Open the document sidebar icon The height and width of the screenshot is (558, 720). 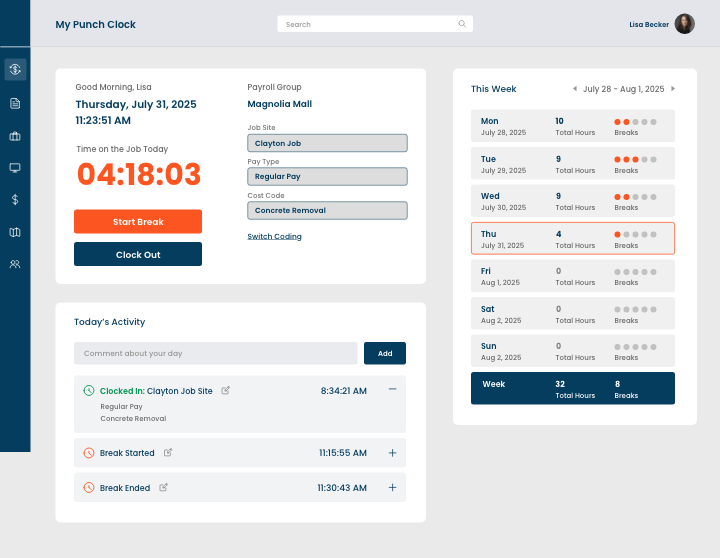coord(15,103)
